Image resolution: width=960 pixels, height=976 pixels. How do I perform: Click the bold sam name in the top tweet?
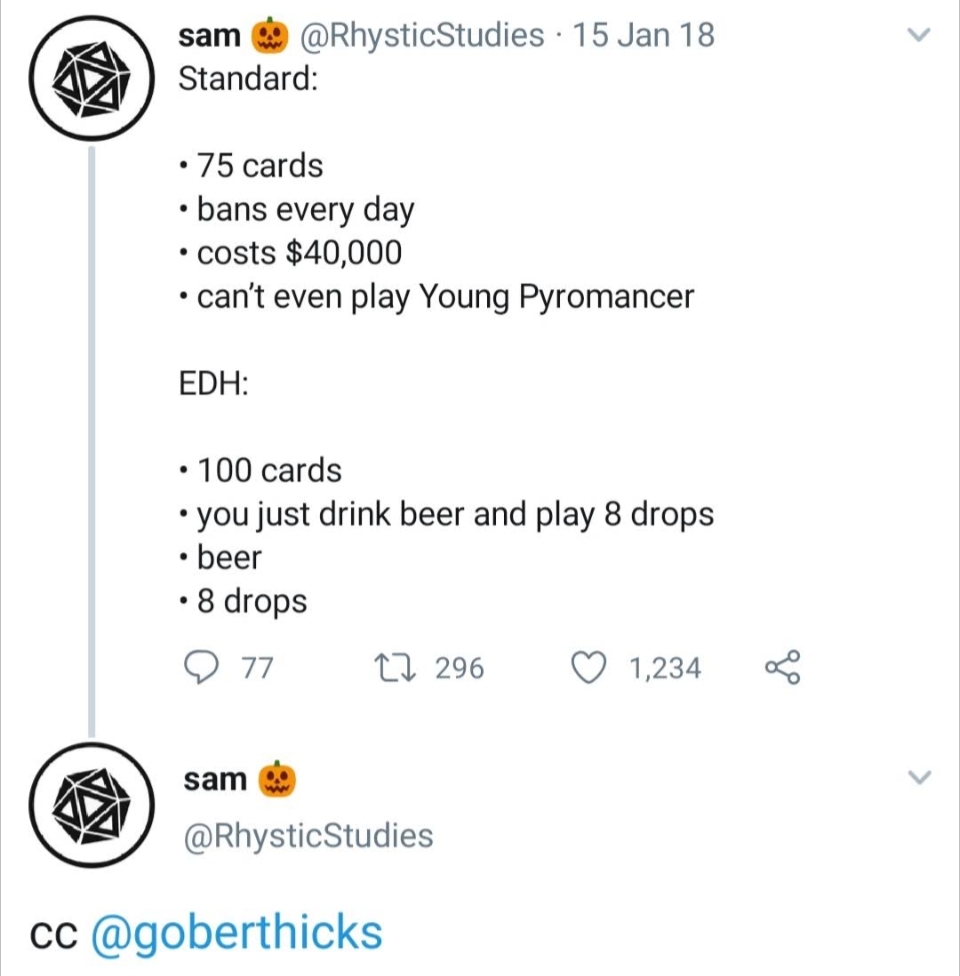pyautogui.click(x=209, y=36)
